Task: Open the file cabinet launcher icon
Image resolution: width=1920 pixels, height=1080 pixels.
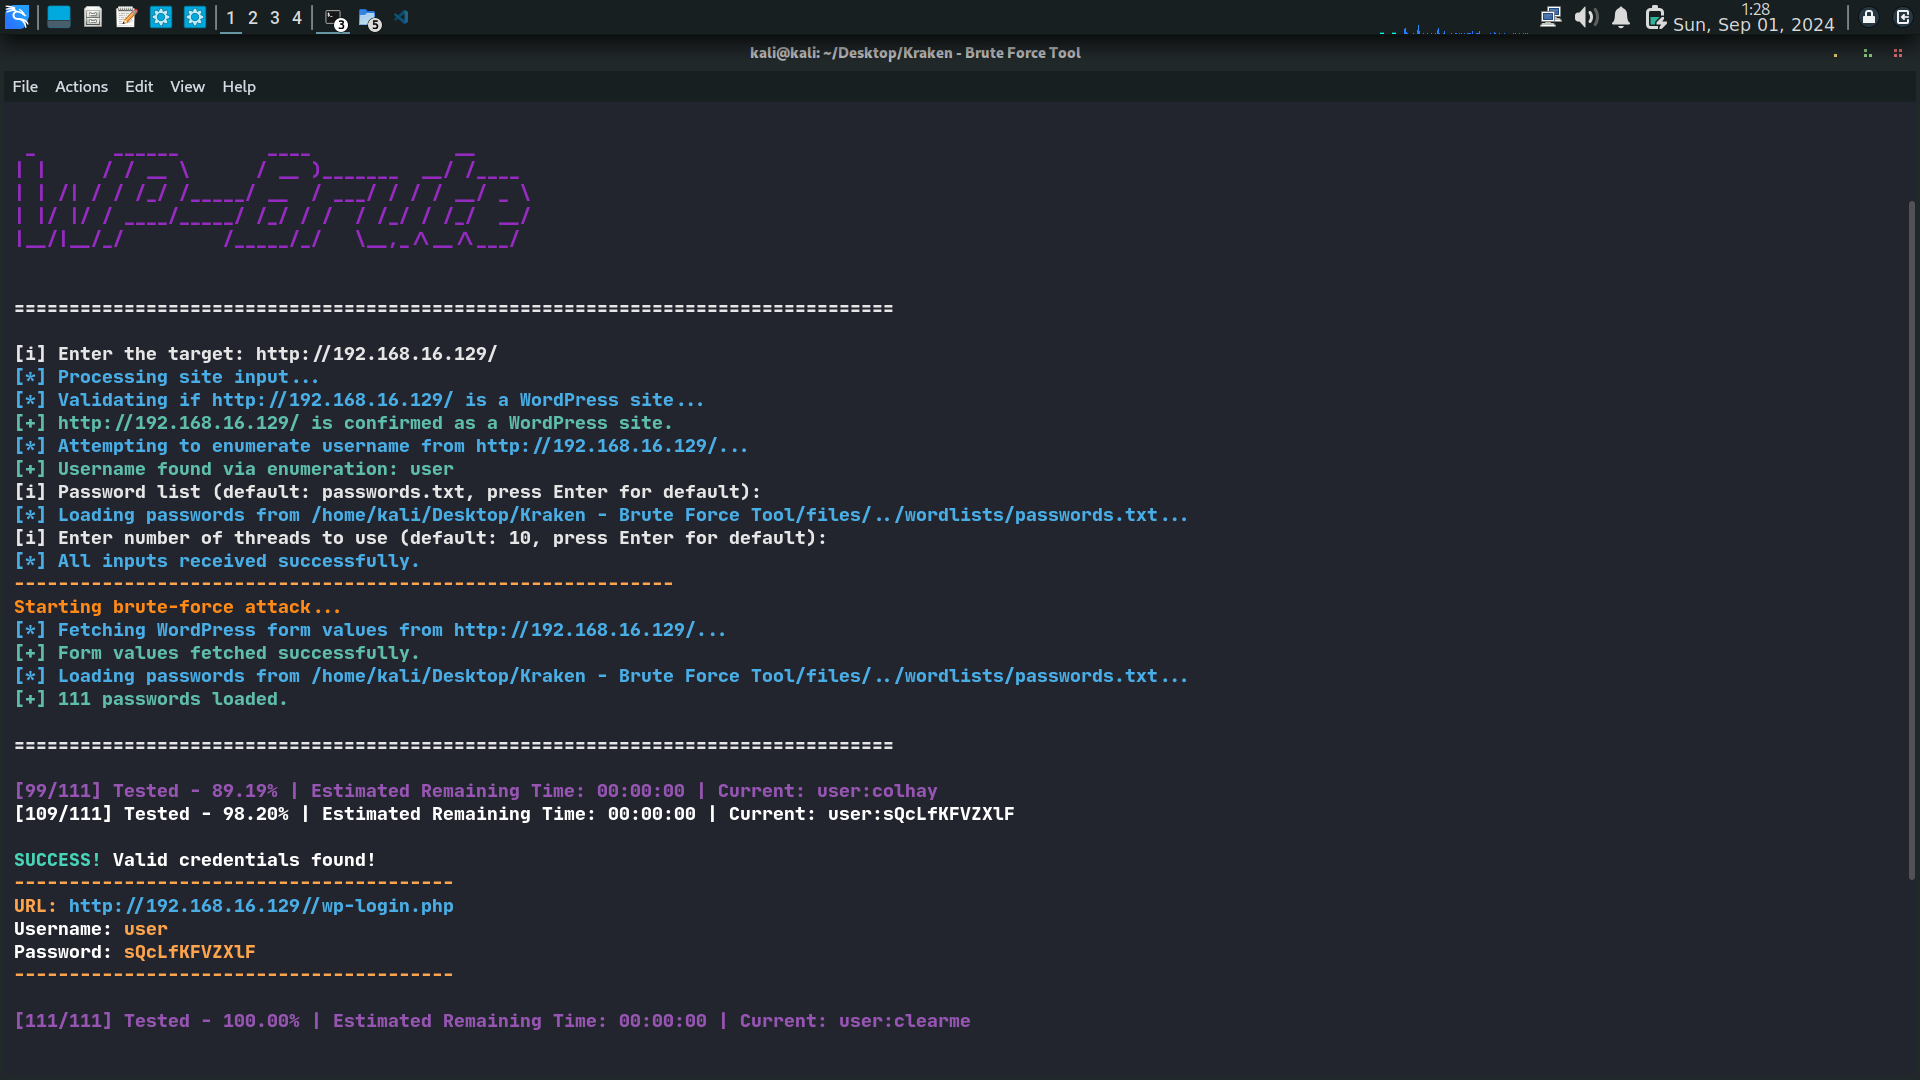Action: 93,17
